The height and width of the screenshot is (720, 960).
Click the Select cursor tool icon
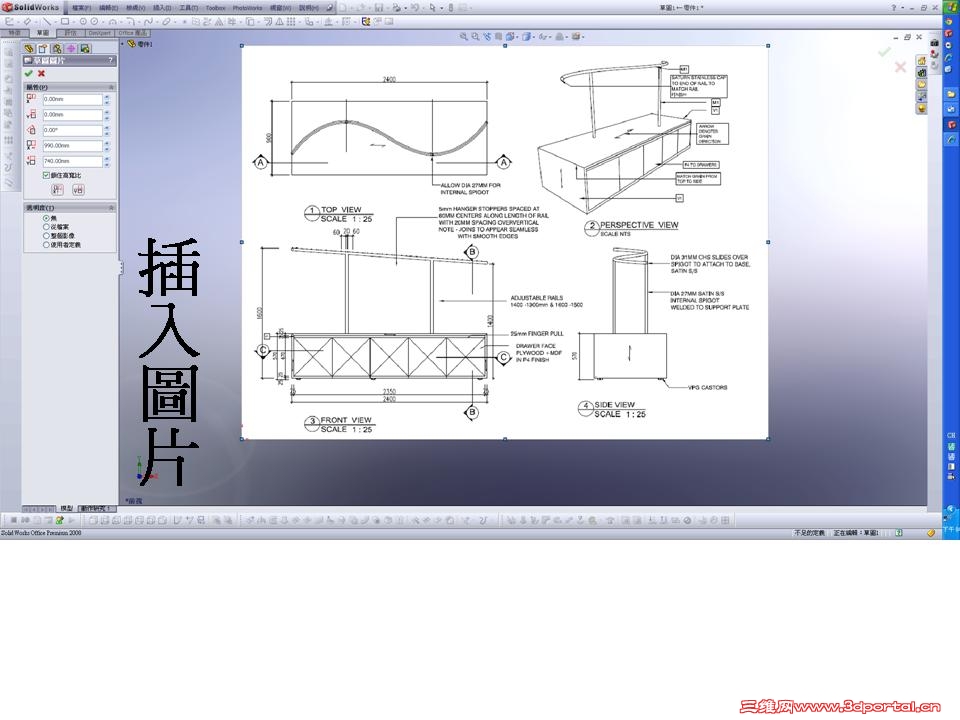[x=432, y=8]
